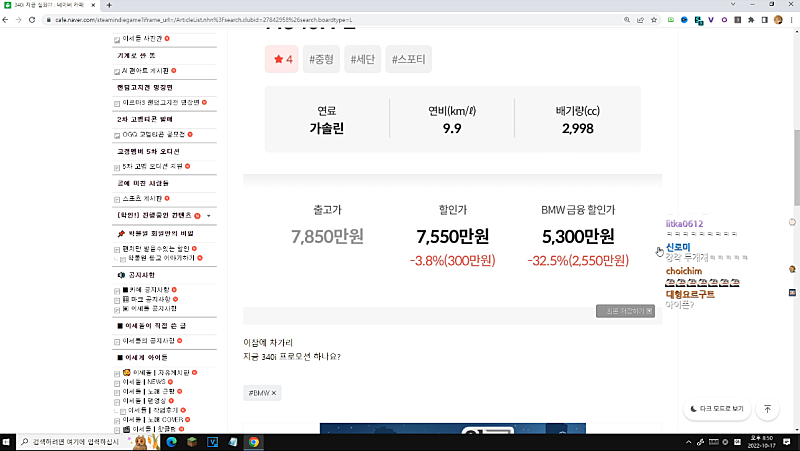Go back to the previous page
Image resolution: width=800 pixels, height=451 pixels.
point(6,20)
